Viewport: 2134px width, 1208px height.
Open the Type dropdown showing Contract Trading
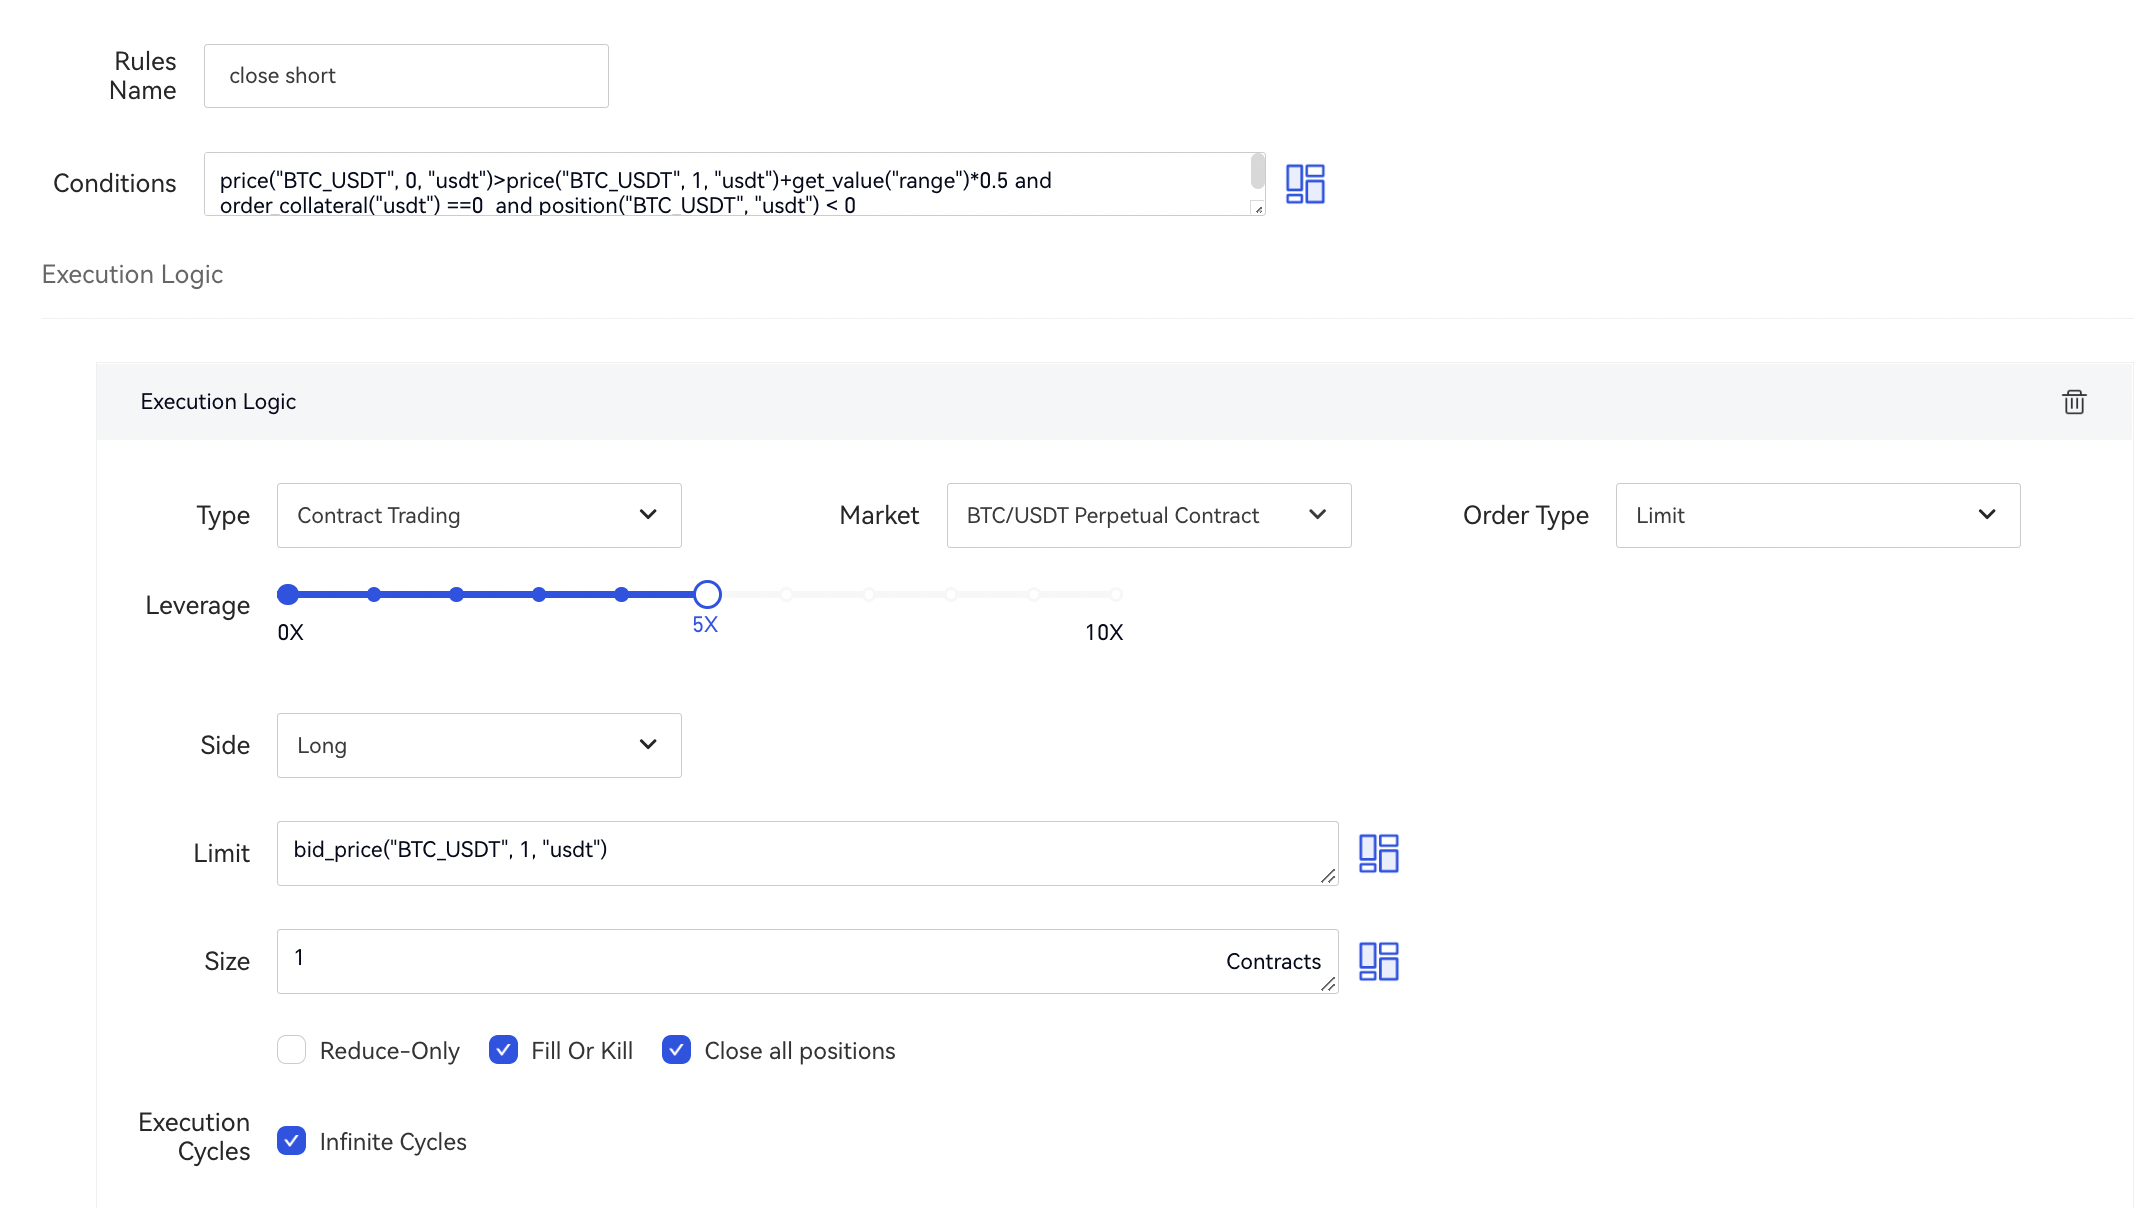pyautogui.click(x=479, y=516)
